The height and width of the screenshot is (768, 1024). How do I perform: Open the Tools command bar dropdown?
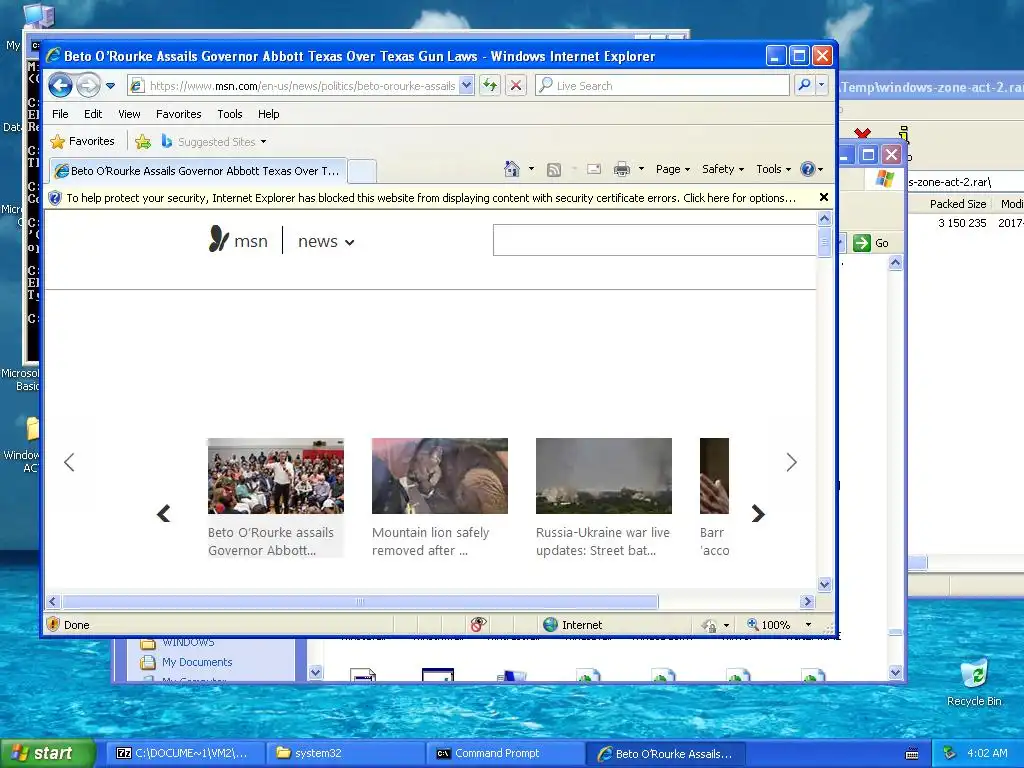[x=773, y=169]
